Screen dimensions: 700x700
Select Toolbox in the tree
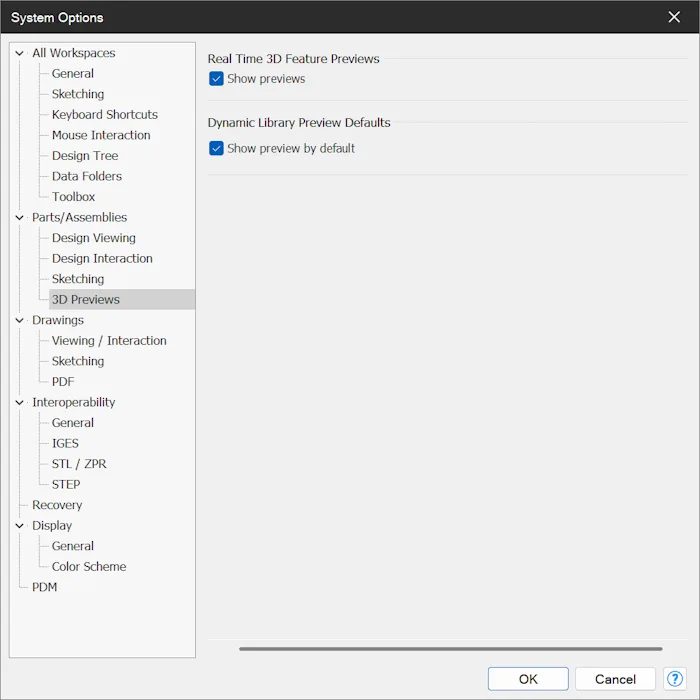(x=73, y=196)
